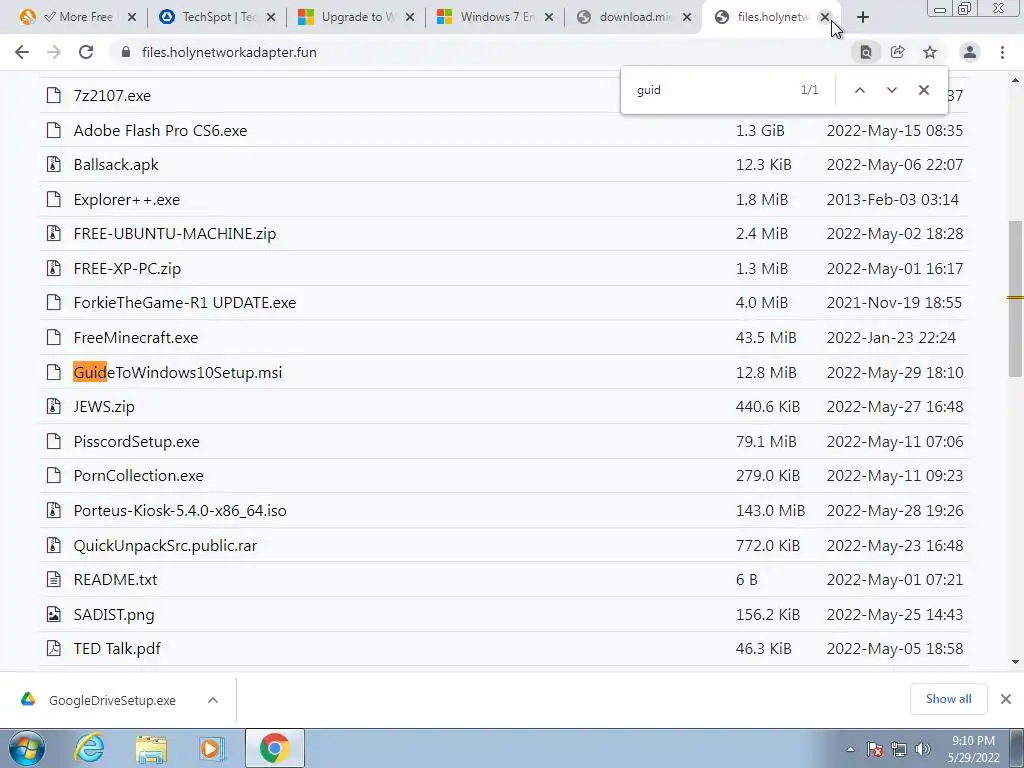Open the GoogleDriveSetup.exe downloaded file

(112, 700)
